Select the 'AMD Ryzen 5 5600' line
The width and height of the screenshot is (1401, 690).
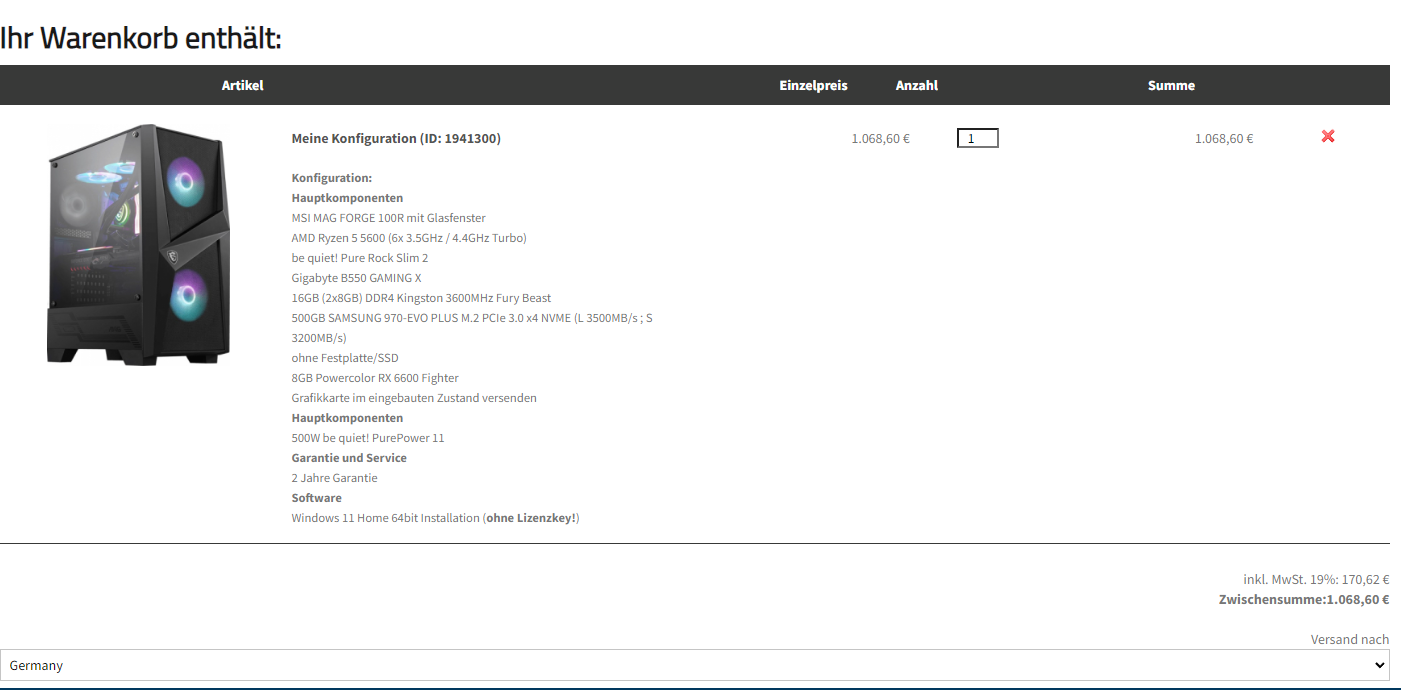[409, 238]
